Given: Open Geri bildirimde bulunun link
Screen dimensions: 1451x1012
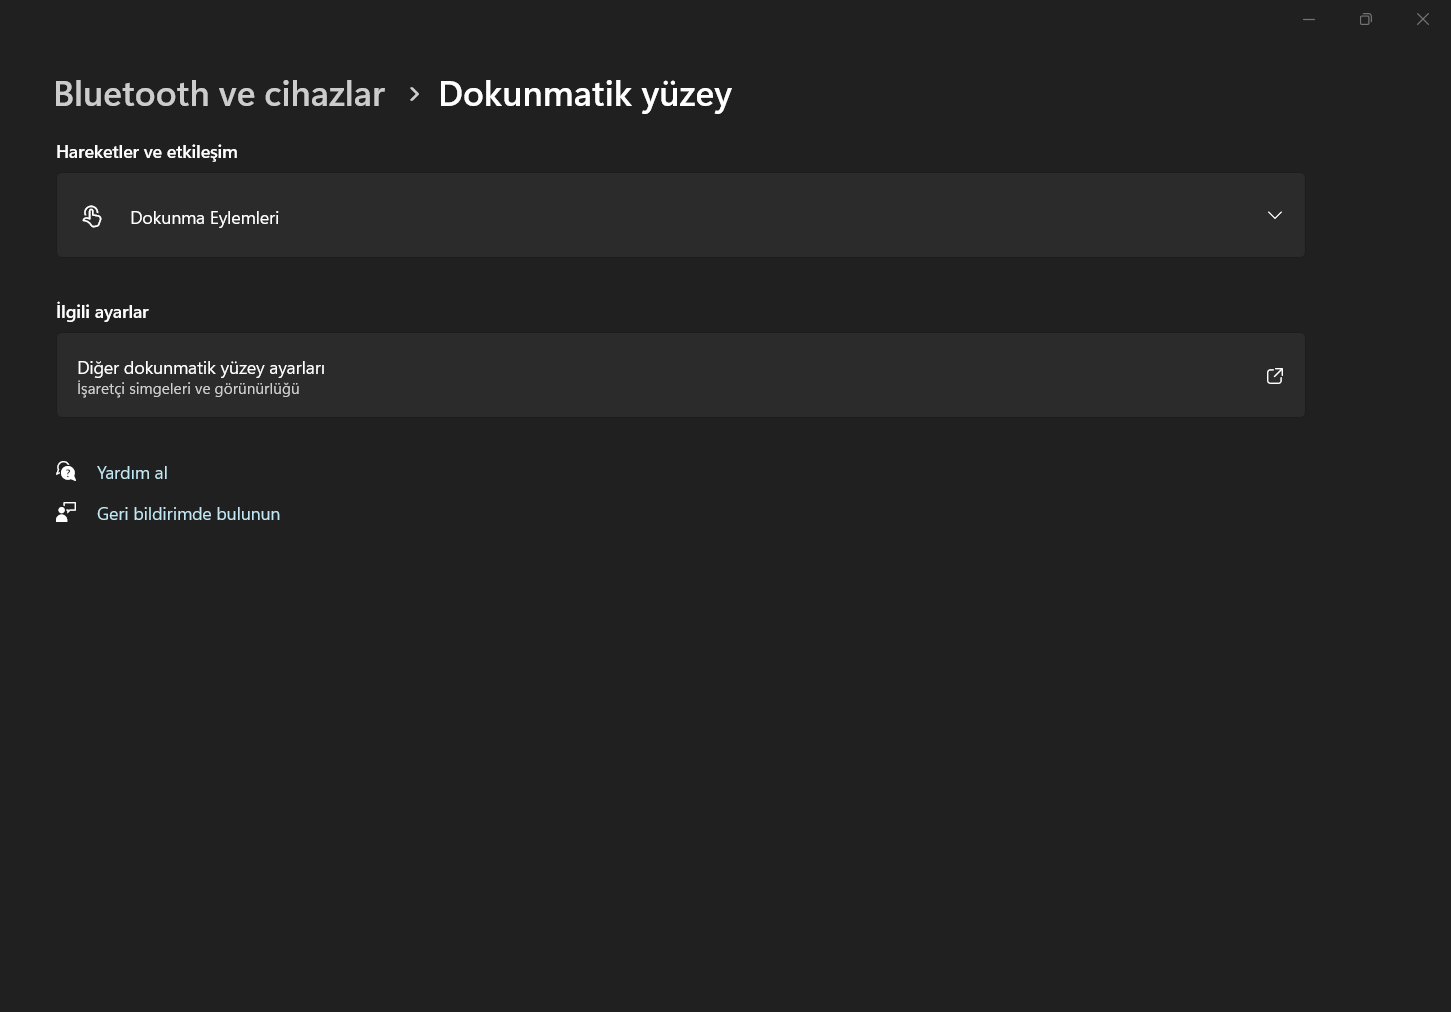Looking at the screenshot, I should coord(188,514).
